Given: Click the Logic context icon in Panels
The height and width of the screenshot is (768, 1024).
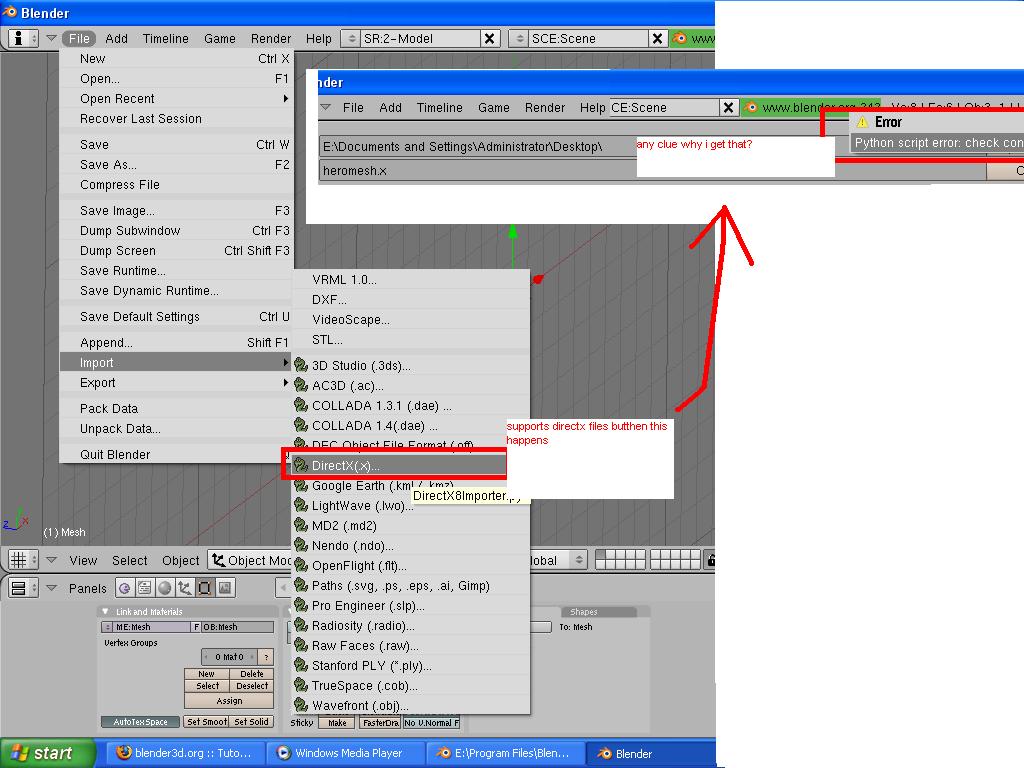Looking at the screenshot, I should 125,588.
